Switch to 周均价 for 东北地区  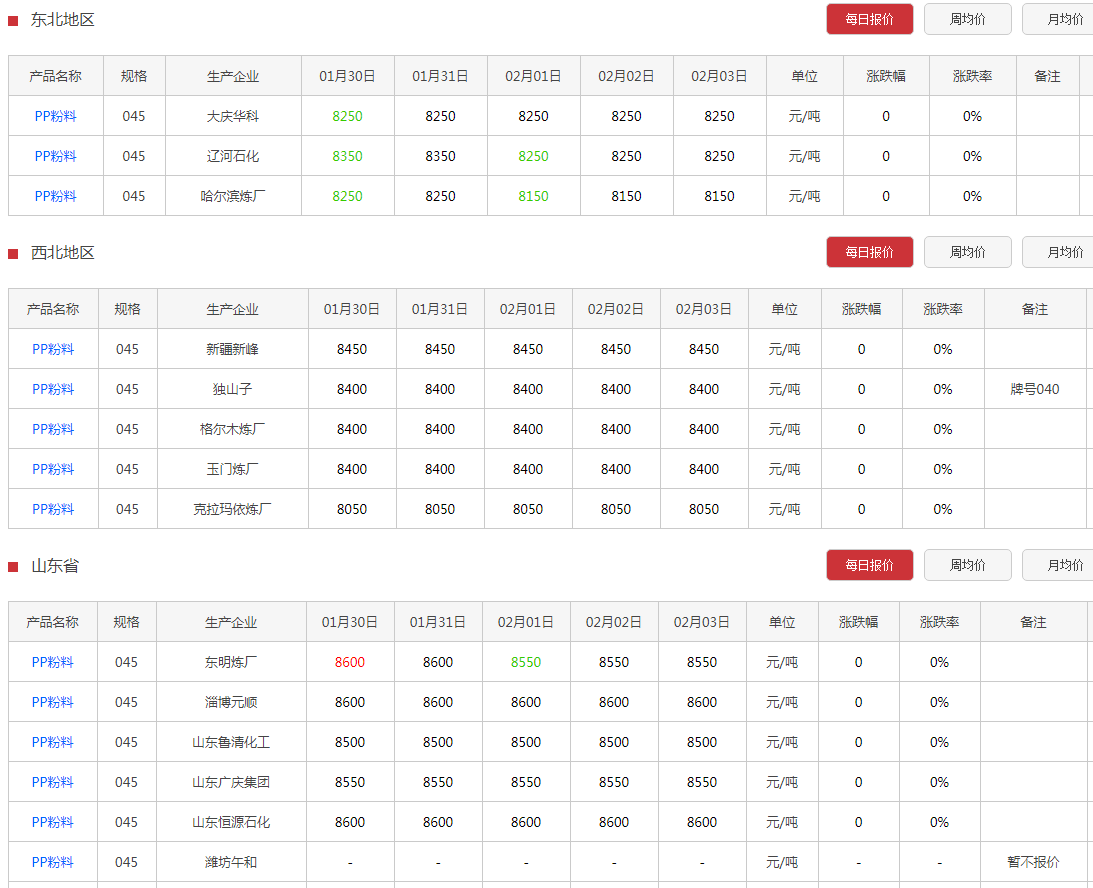tap(968, 20)
